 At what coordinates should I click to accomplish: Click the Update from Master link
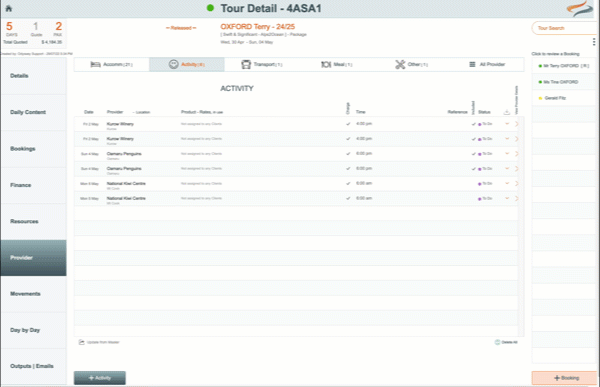pos(103,342)
